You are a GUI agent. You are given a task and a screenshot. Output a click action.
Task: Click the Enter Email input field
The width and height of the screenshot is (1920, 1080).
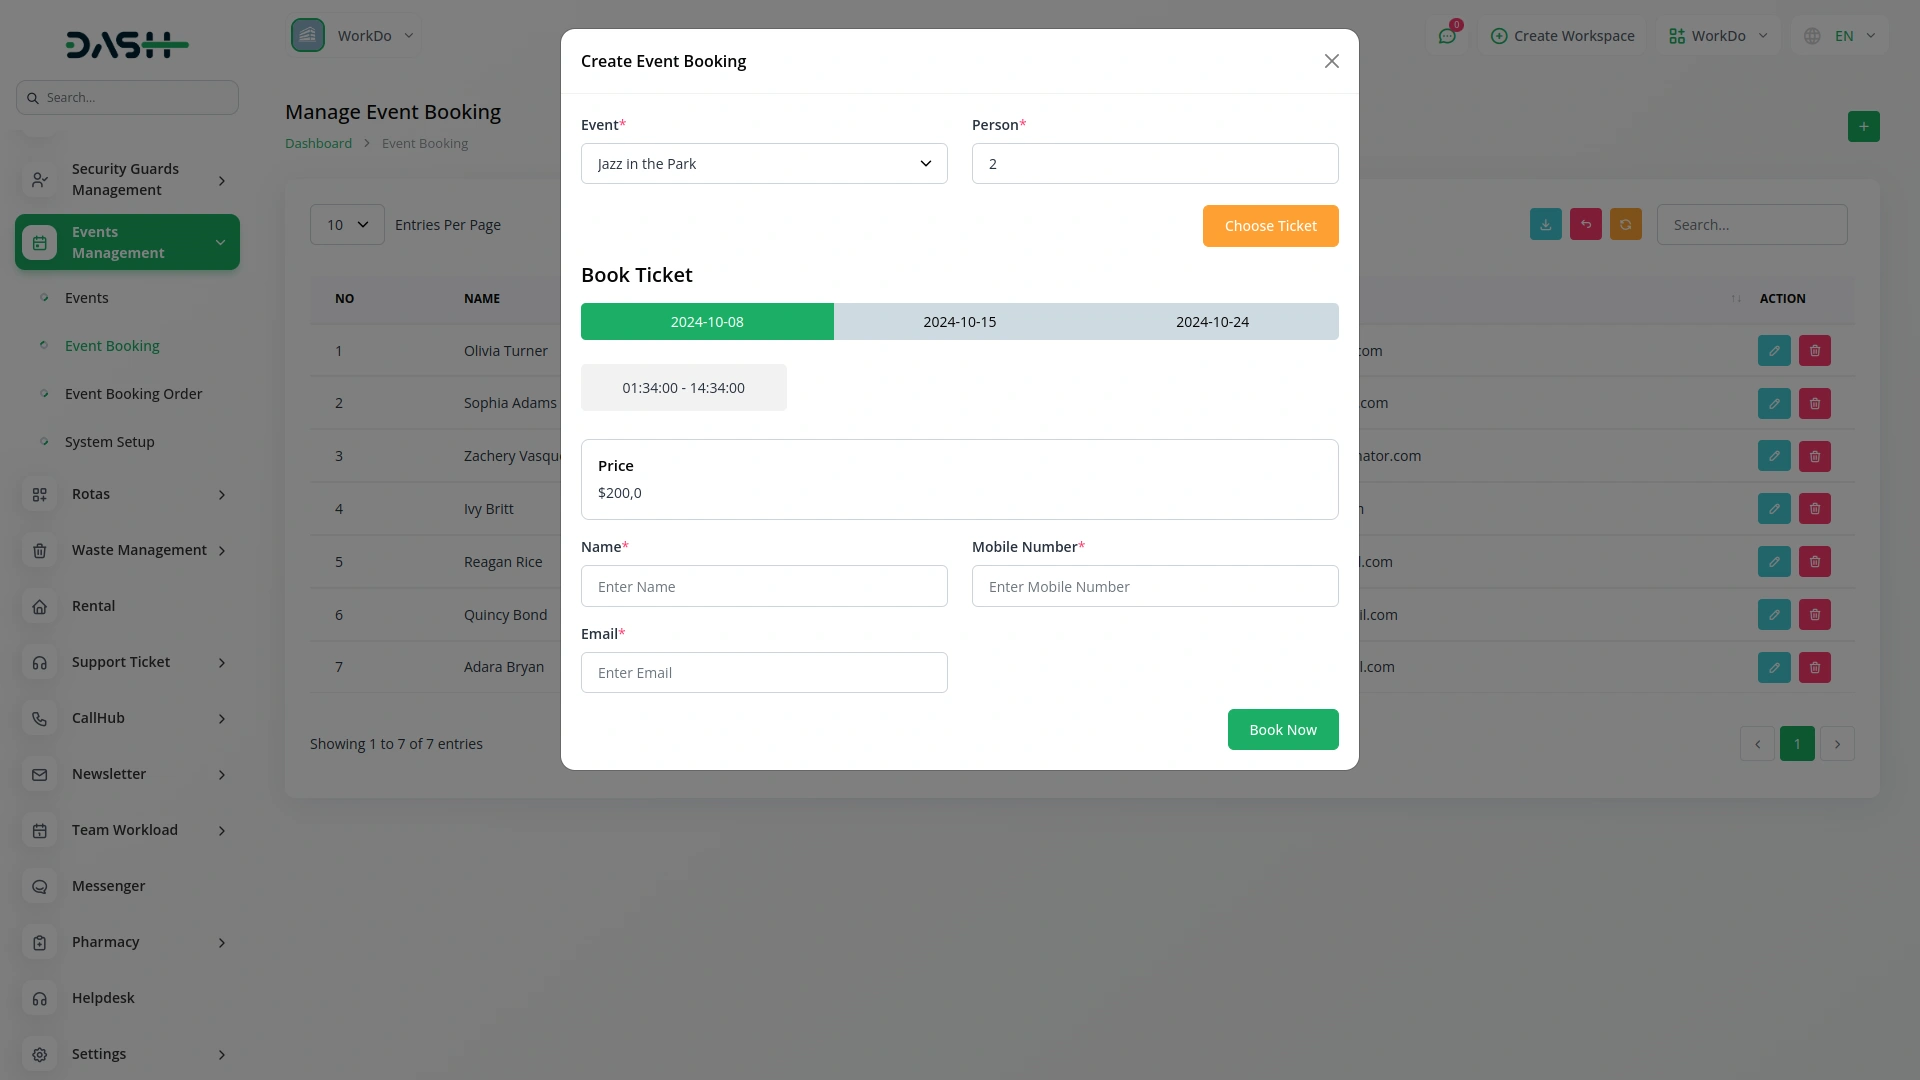(x=764, y=673)
